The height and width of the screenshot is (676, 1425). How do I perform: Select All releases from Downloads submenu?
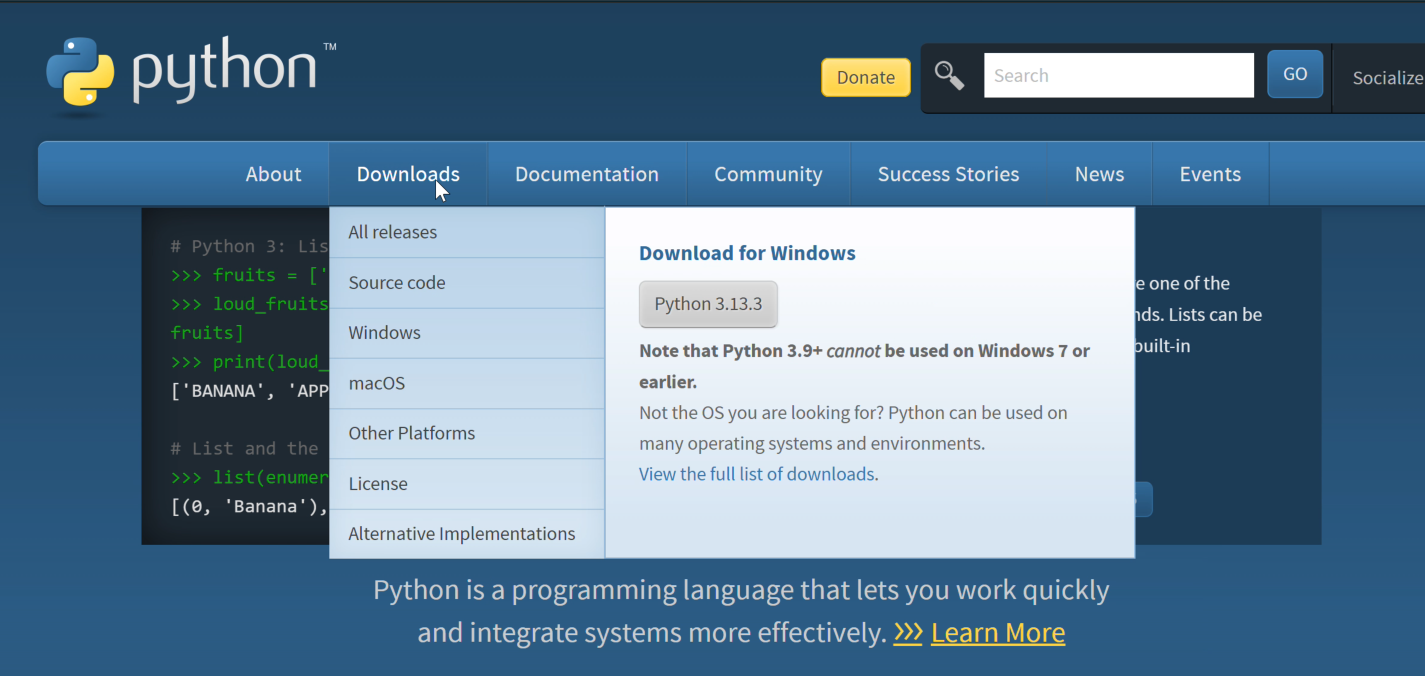pyautogui.click(x=467, y=232)
